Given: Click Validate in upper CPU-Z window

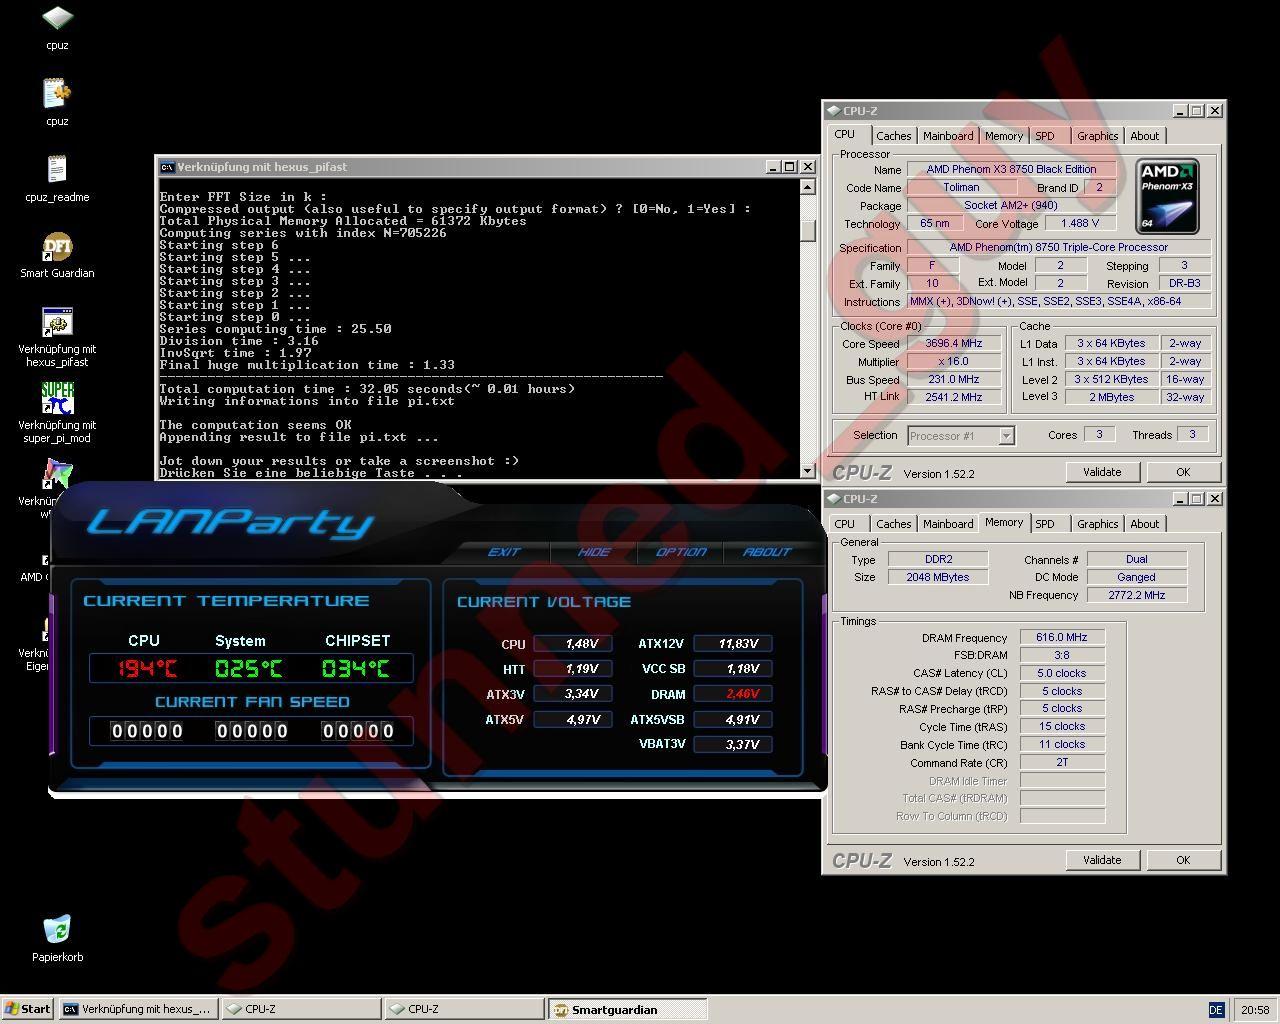Looking at the screenshot, I should pyautogui.click(x=1102, y=472).
